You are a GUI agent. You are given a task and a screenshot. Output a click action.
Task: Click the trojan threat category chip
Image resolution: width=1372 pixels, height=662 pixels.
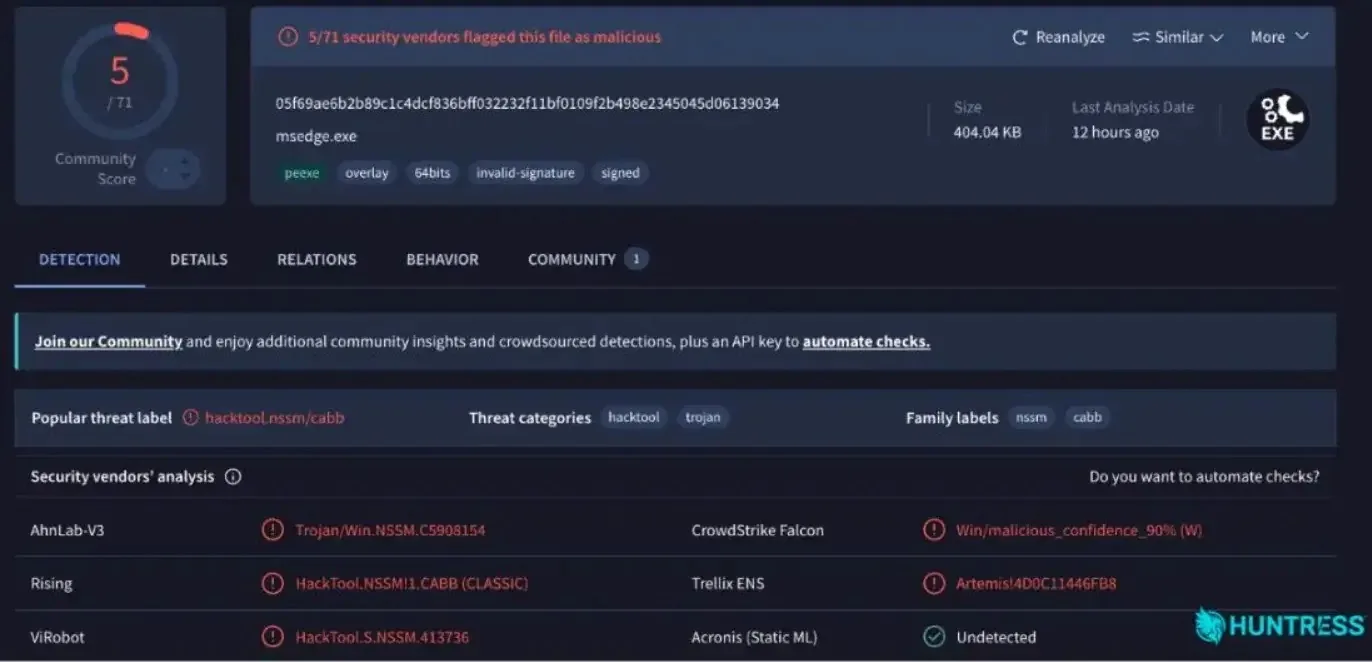[x=703, y=417]
